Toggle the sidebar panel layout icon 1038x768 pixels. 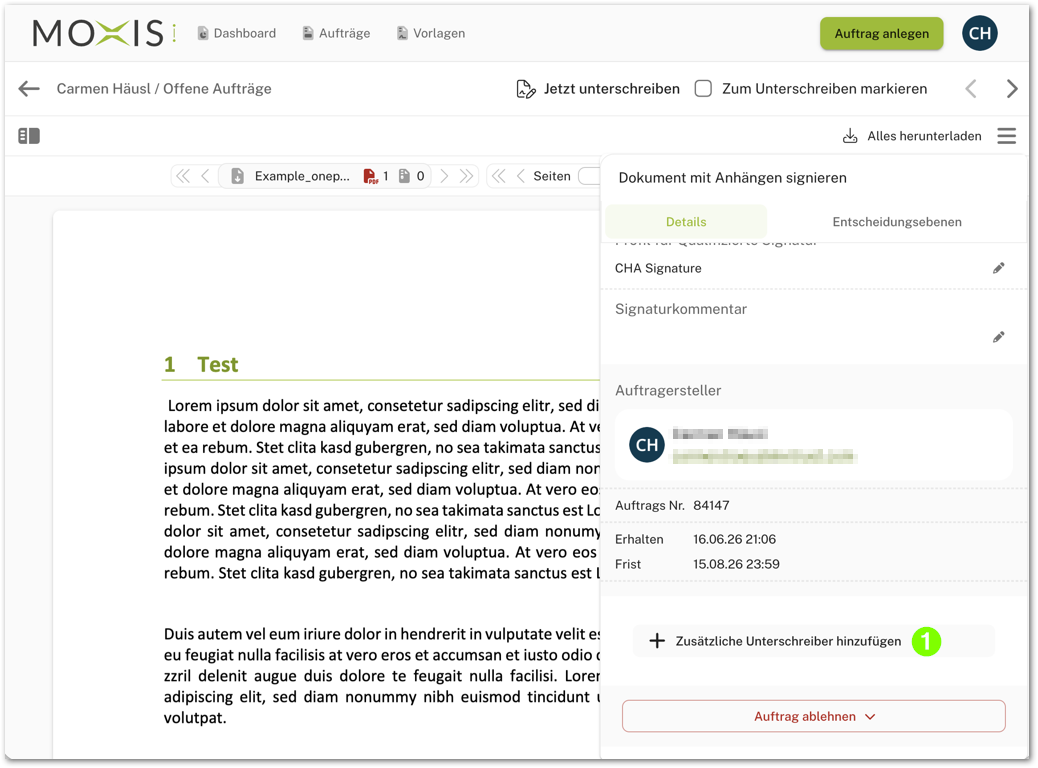pos(29,136)
